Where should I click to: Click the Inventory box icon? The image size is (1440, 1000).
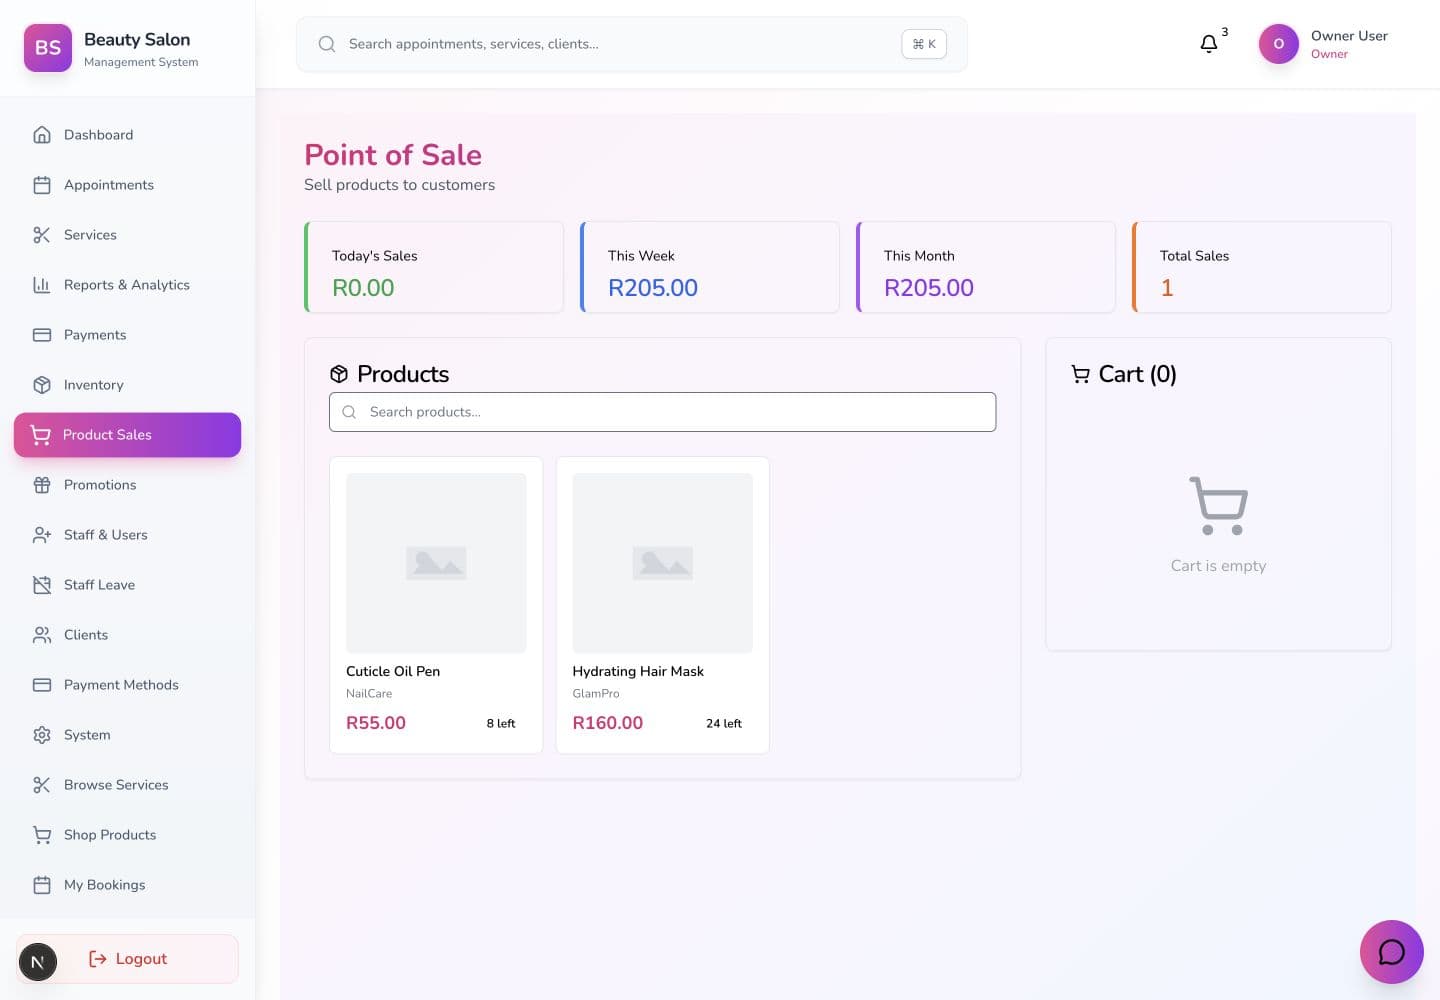tap(42, 385)
